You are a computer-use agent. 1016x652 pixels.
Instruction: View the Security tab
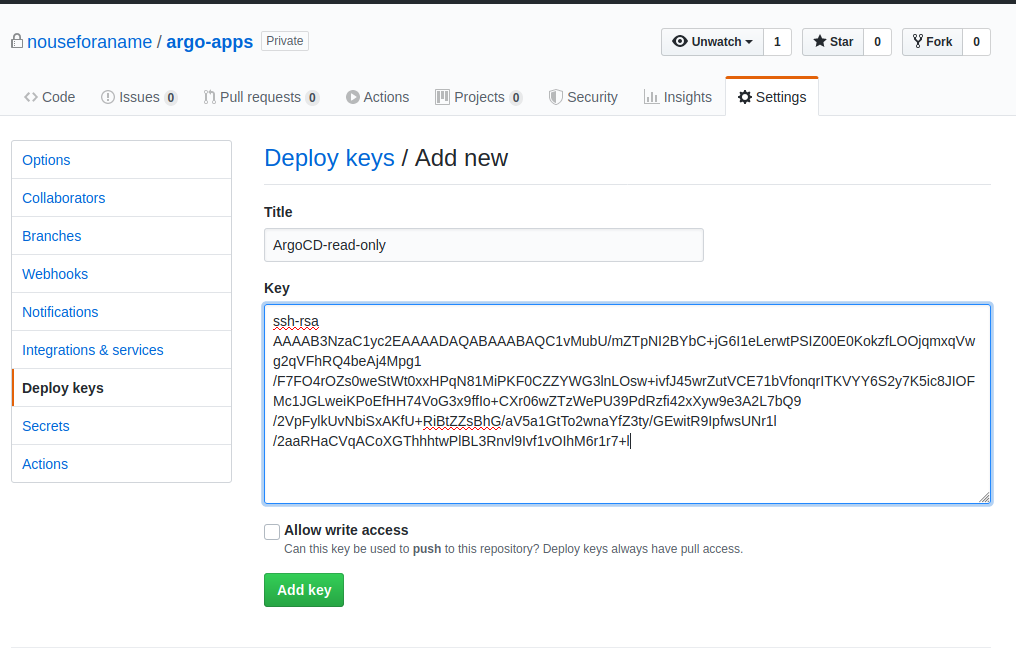pyautogui.click(x=583, y=97)
